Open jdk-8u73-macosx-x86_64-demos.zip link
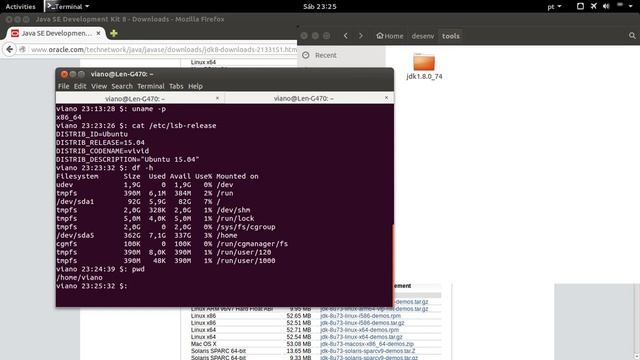The width and height of the screenshot is (640, 360). click(367, 344)
